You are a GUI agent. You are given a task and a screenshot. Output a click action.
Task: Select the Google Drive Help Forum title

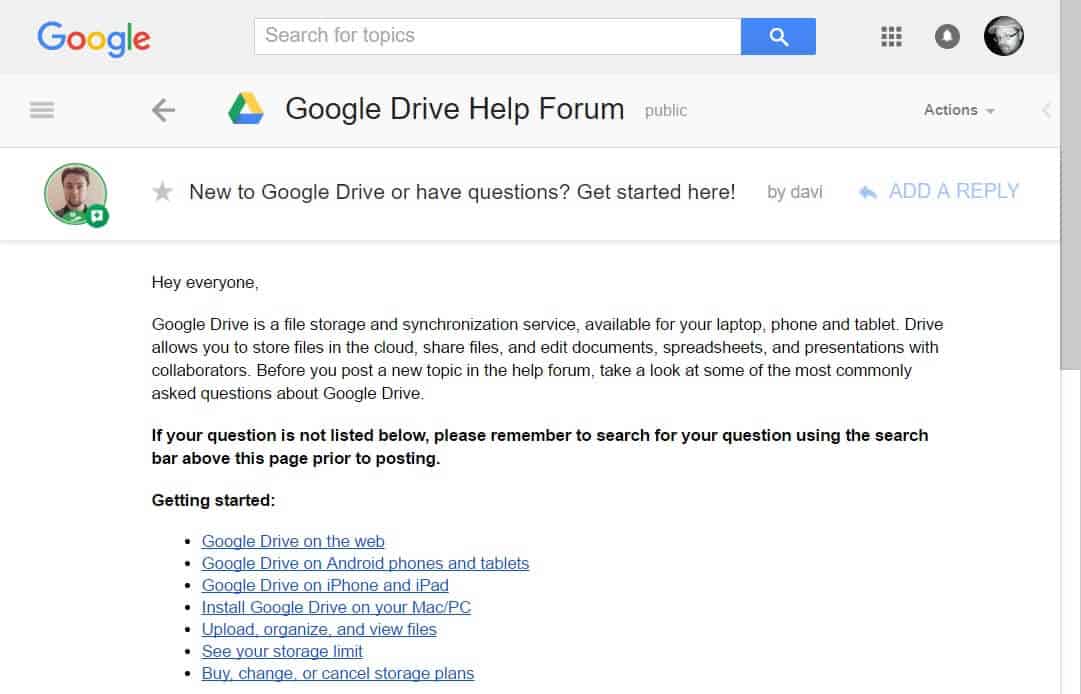453,108
